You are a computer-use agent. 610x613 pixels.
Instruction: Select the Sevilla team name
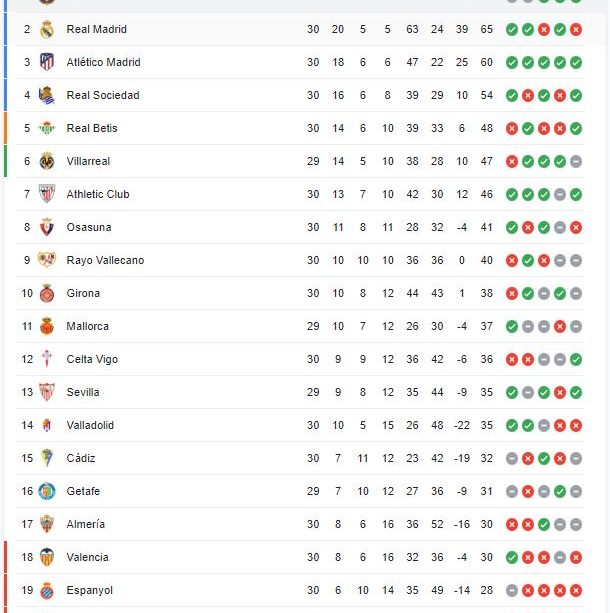click(x=83, y=392)
